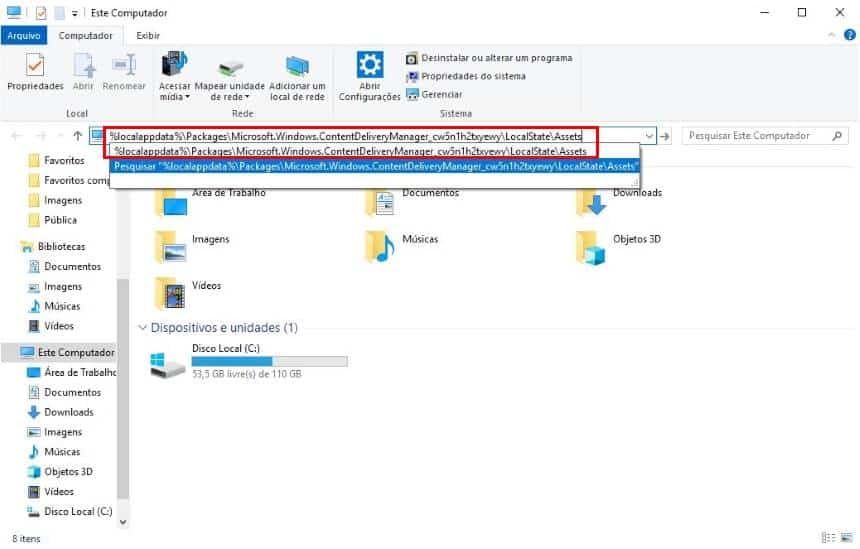860x549 pixels.
Task: Switch to details view icon
Action: (x=829, y=537)
